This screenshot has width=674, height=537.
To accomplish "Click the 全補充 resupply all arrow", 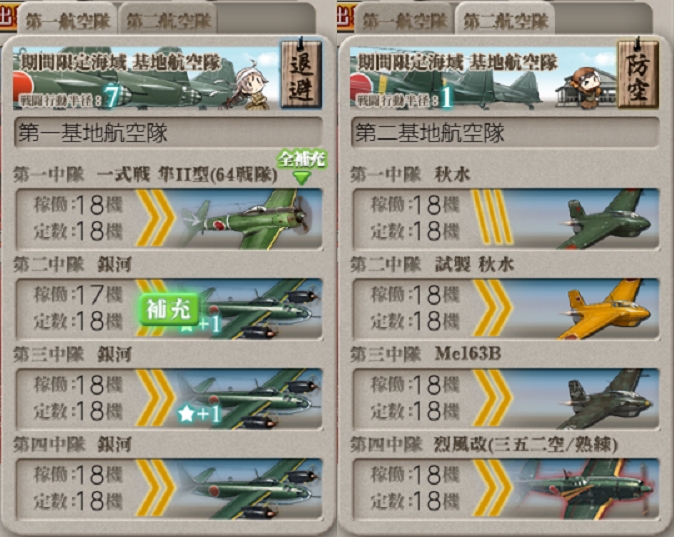I will tap(302, 167).
